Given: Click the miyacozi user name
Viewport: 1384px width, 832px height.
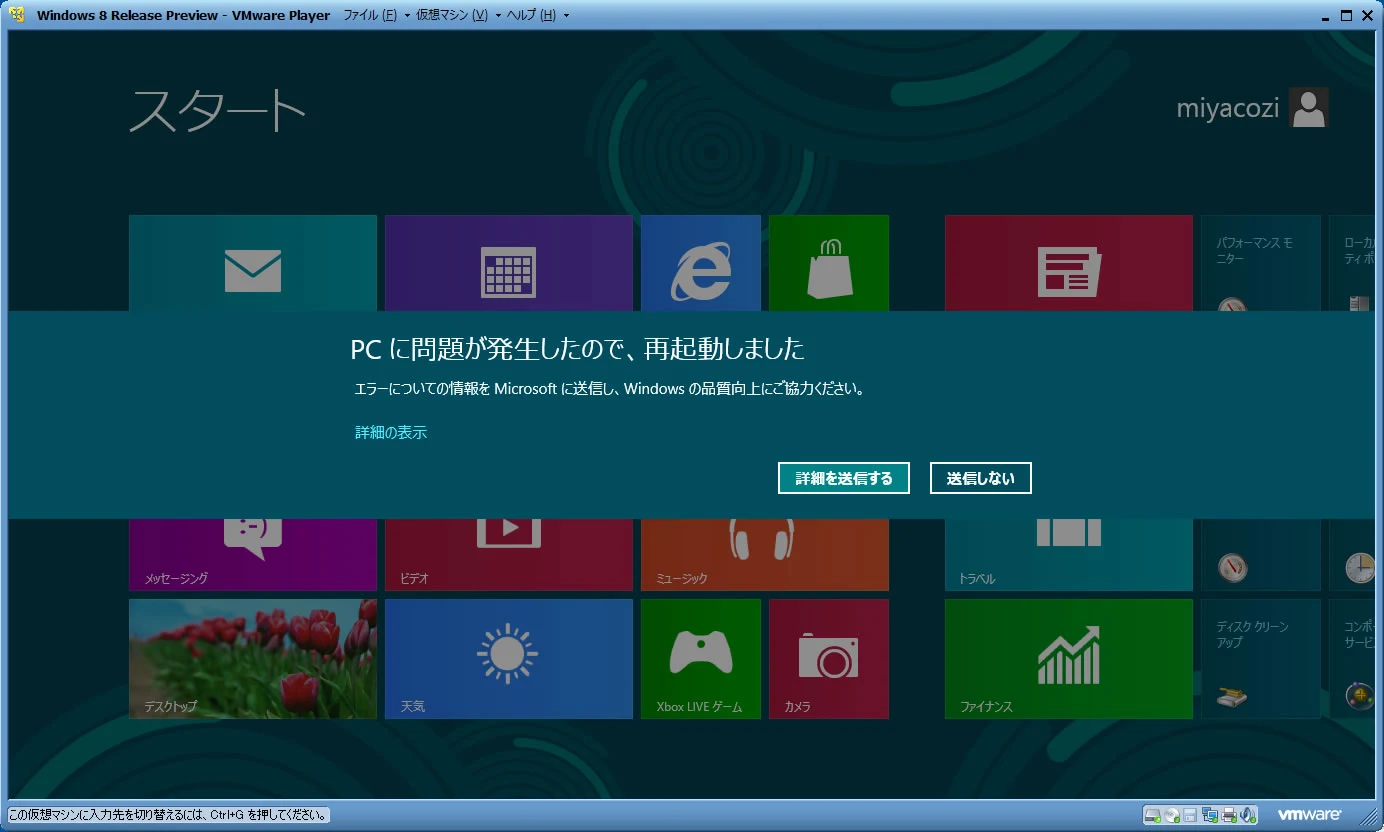Looking at the screenshot, I should 1228,108.
